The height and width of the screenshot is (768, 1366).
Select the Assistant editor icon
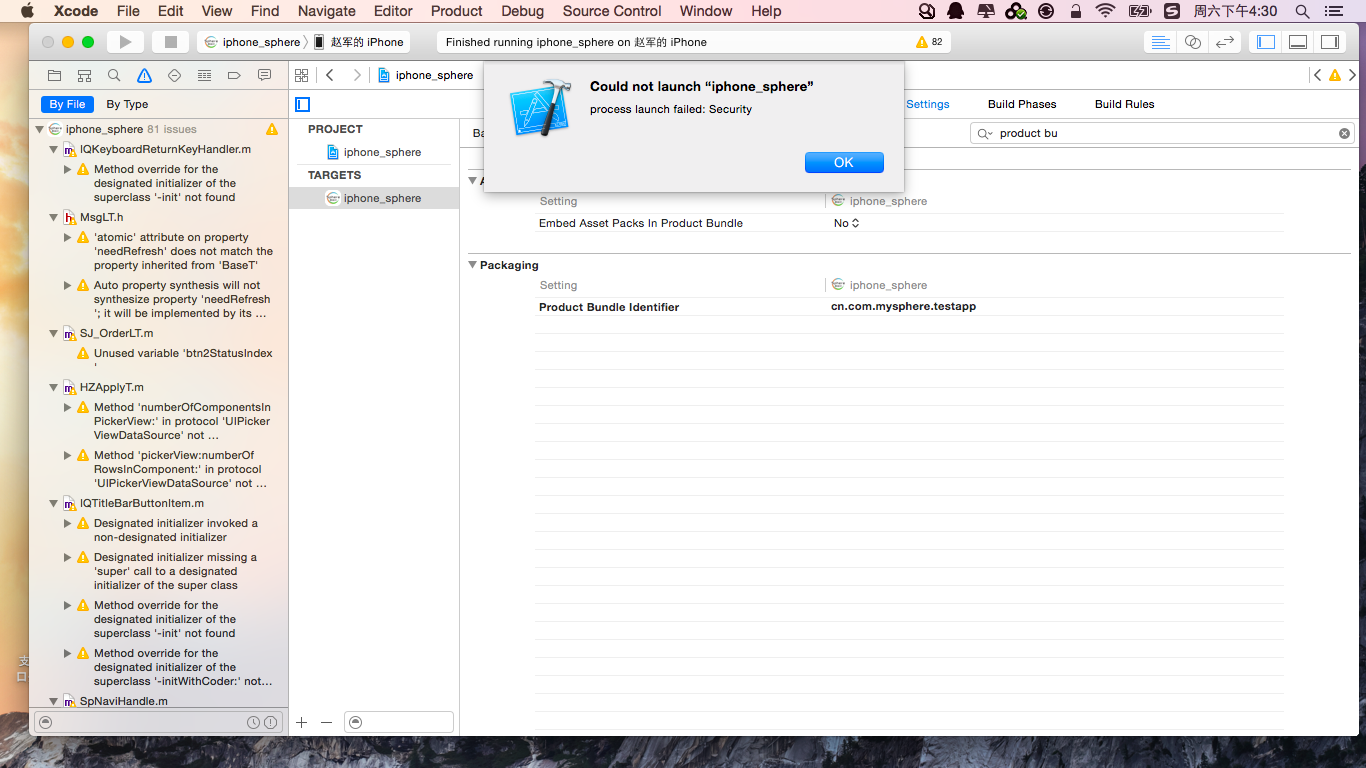point(1192,42)
